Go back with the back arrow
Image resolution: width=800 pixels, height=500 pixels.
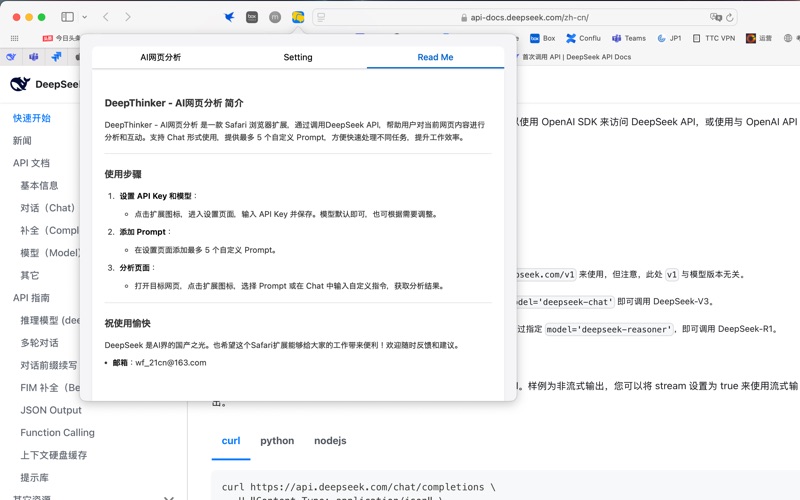(106, 17)
